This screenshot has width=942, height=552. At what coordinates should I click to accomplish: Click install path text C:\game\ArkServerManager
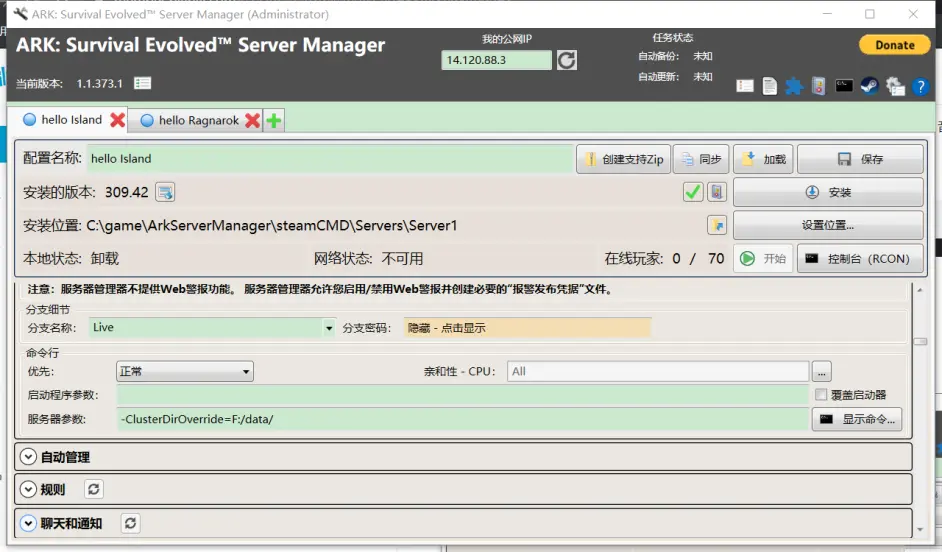272,226
